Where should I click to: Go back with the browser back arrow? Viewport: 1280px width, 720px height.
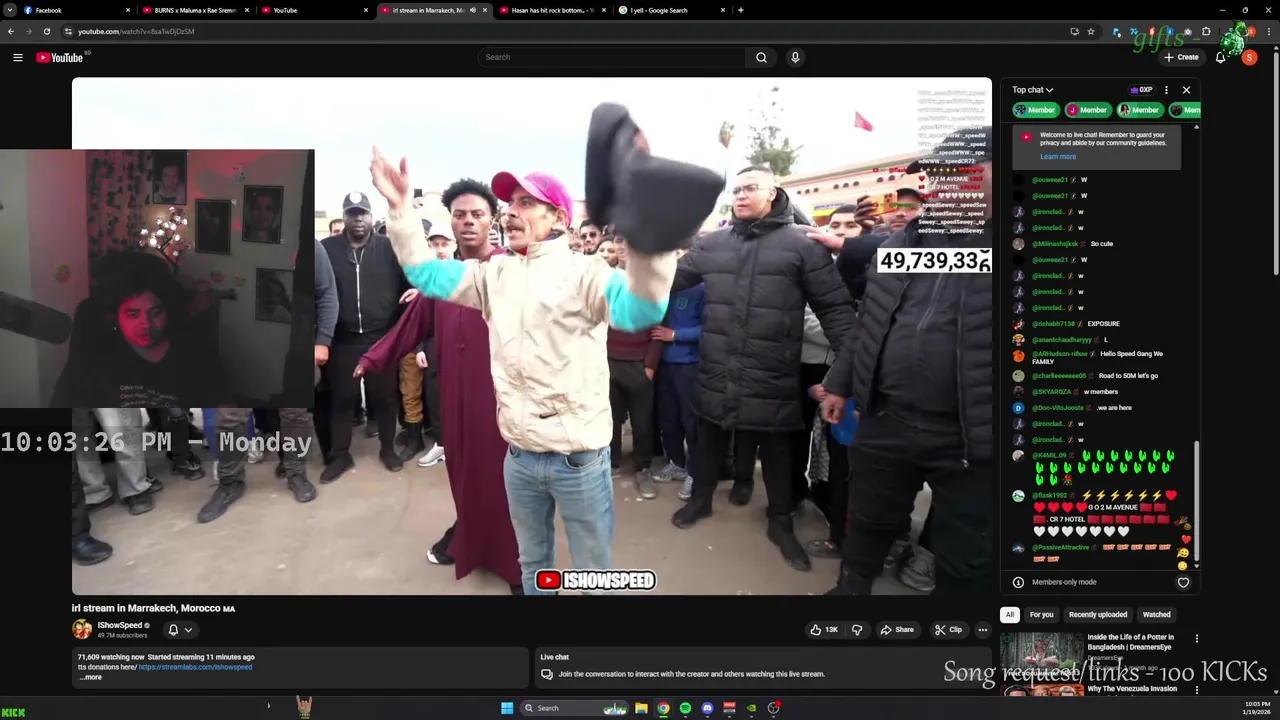click(x=11, y=31)
